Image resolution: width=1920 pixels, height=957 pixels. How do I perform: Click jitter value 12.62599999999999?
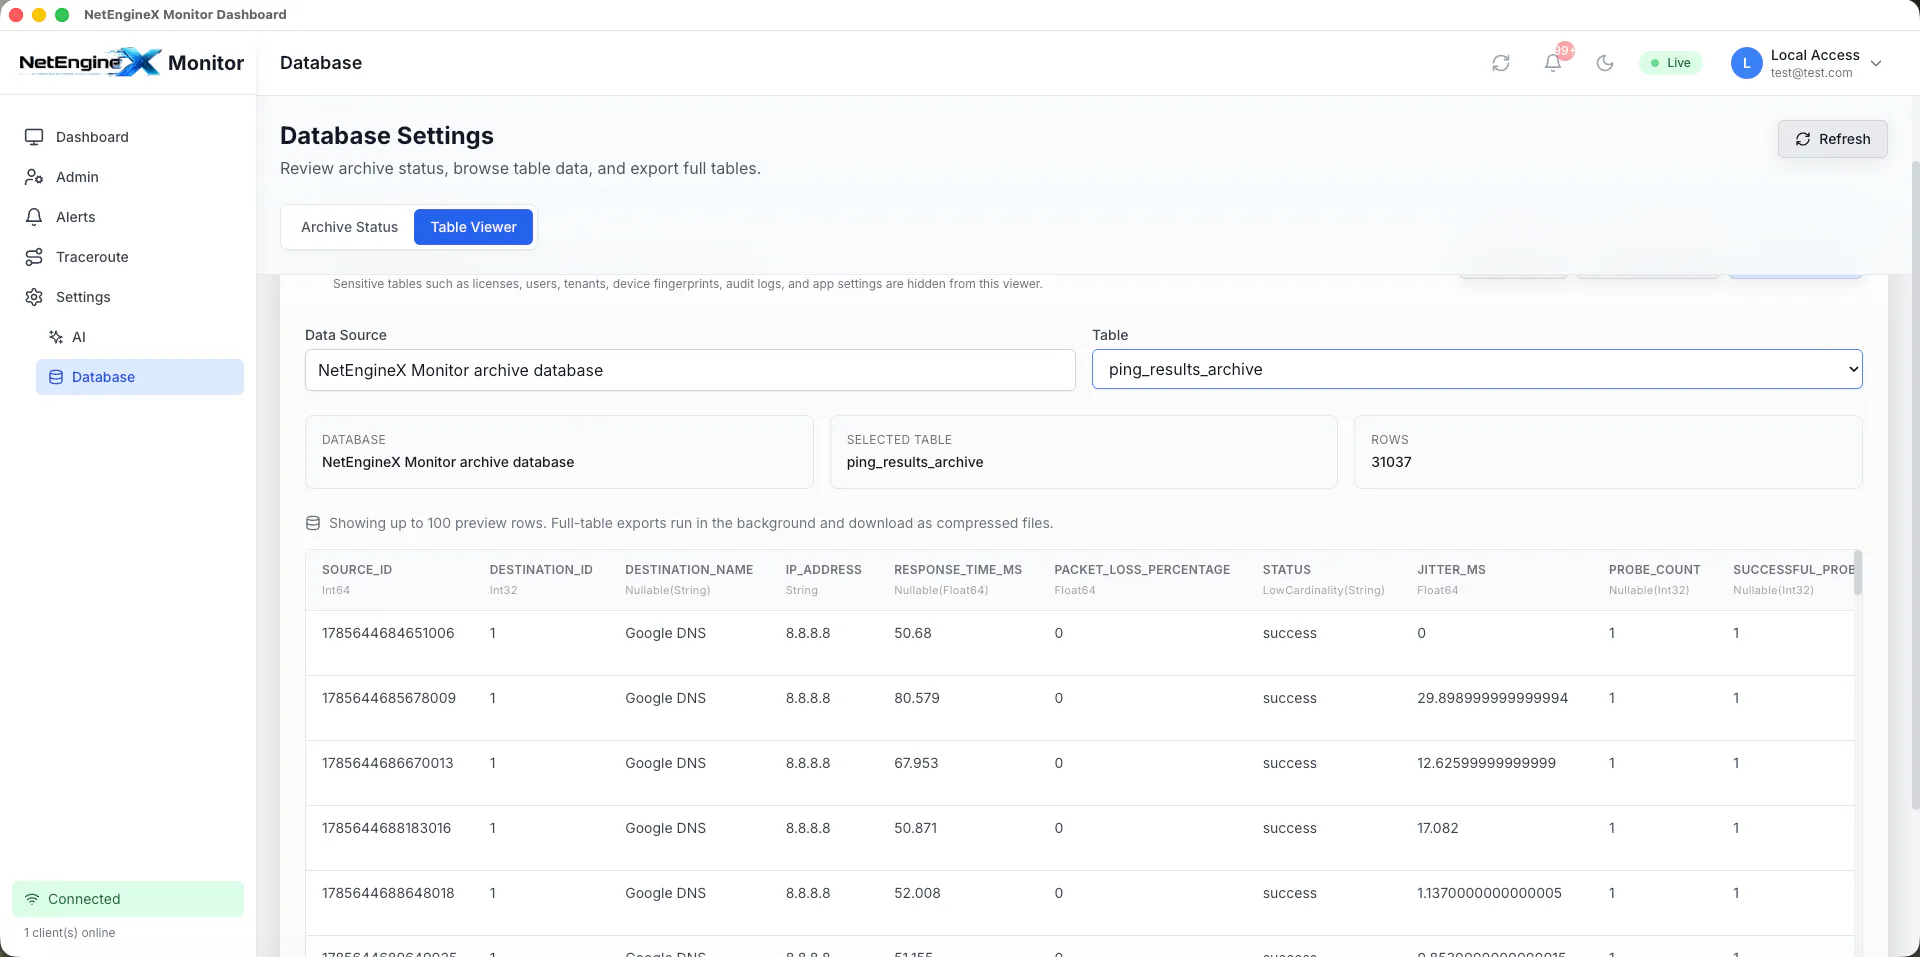(x=1486, y=763)
